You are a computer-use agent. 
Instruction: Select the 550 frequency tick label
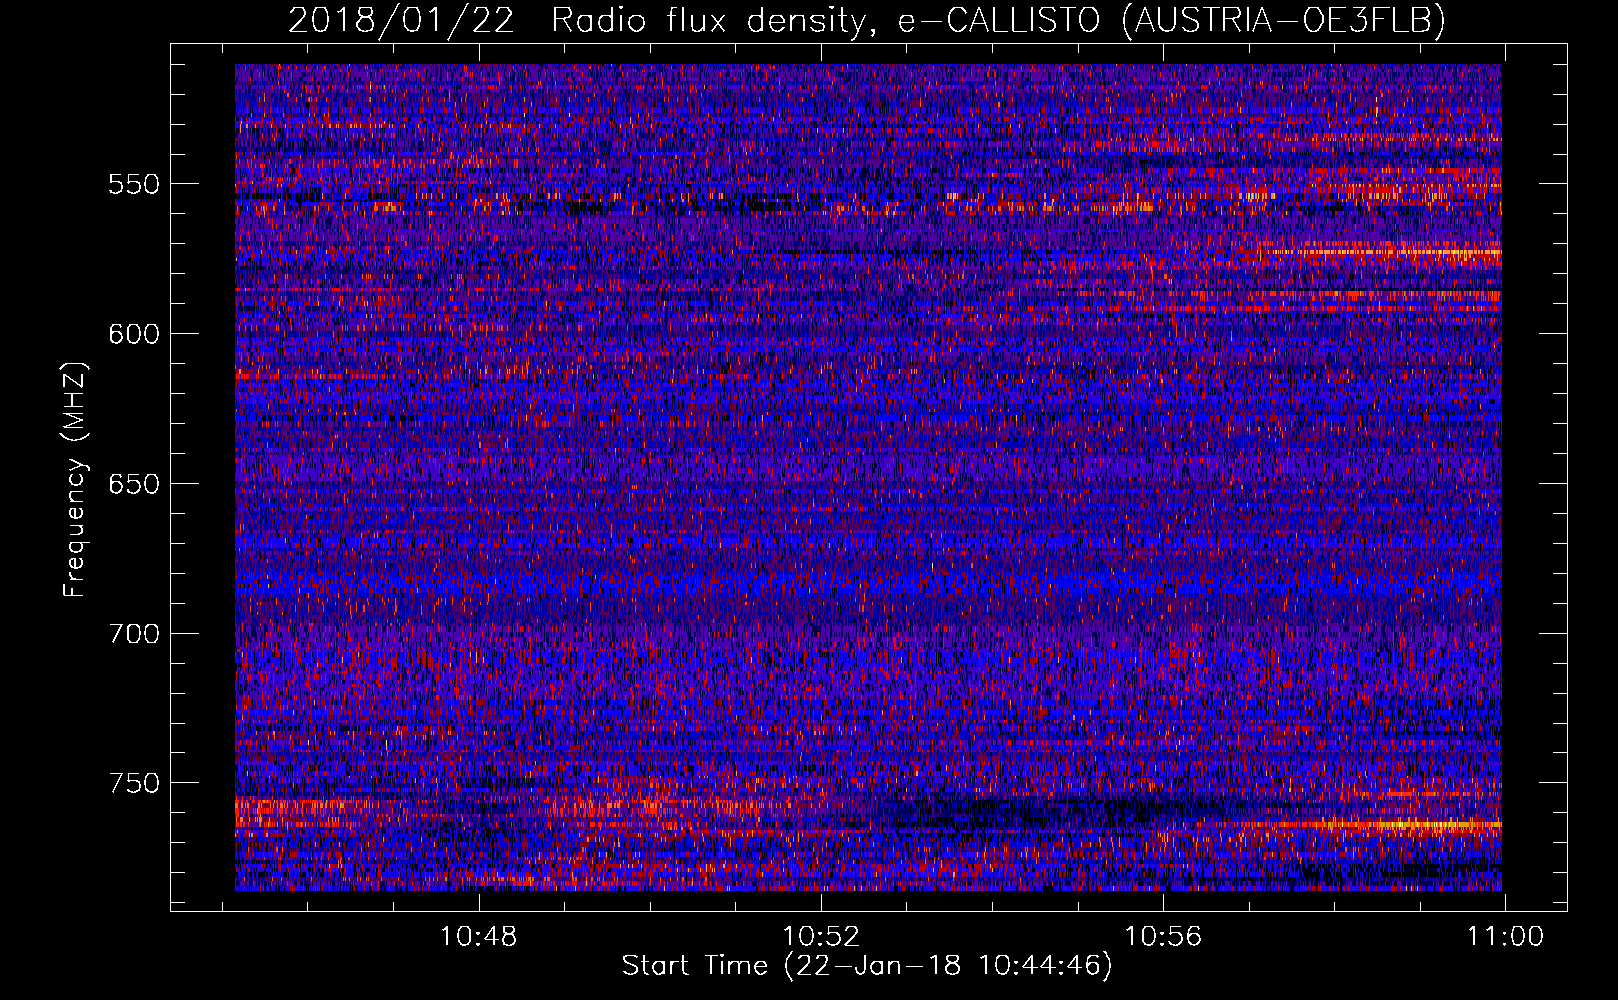(134, 184)
